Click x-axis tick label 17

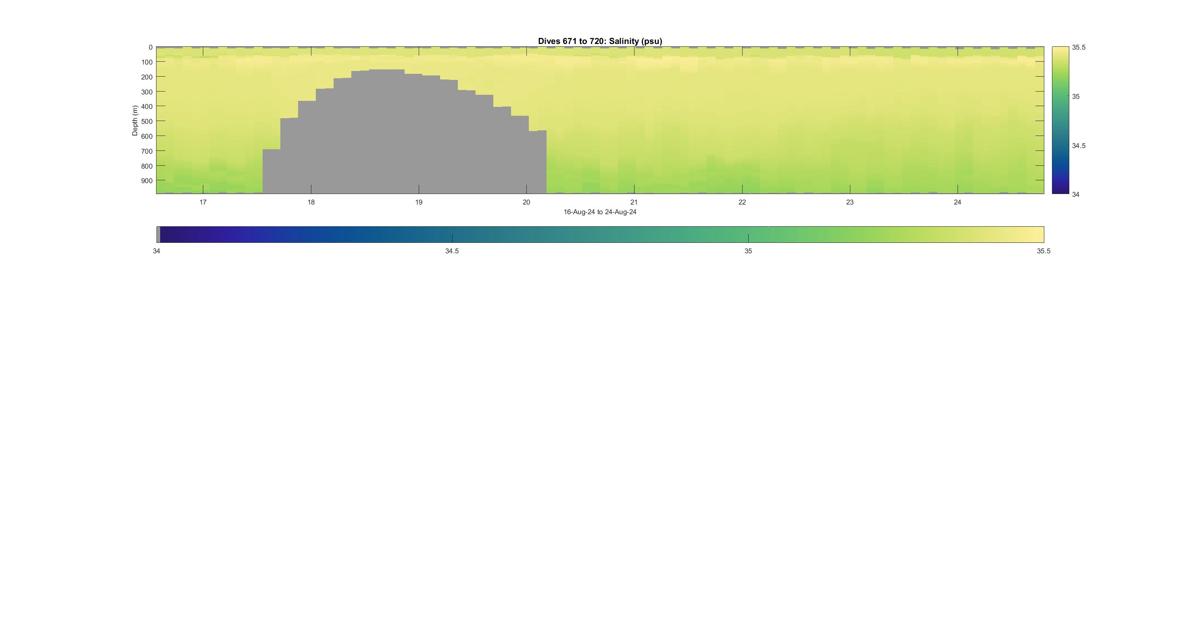point(203,202)
